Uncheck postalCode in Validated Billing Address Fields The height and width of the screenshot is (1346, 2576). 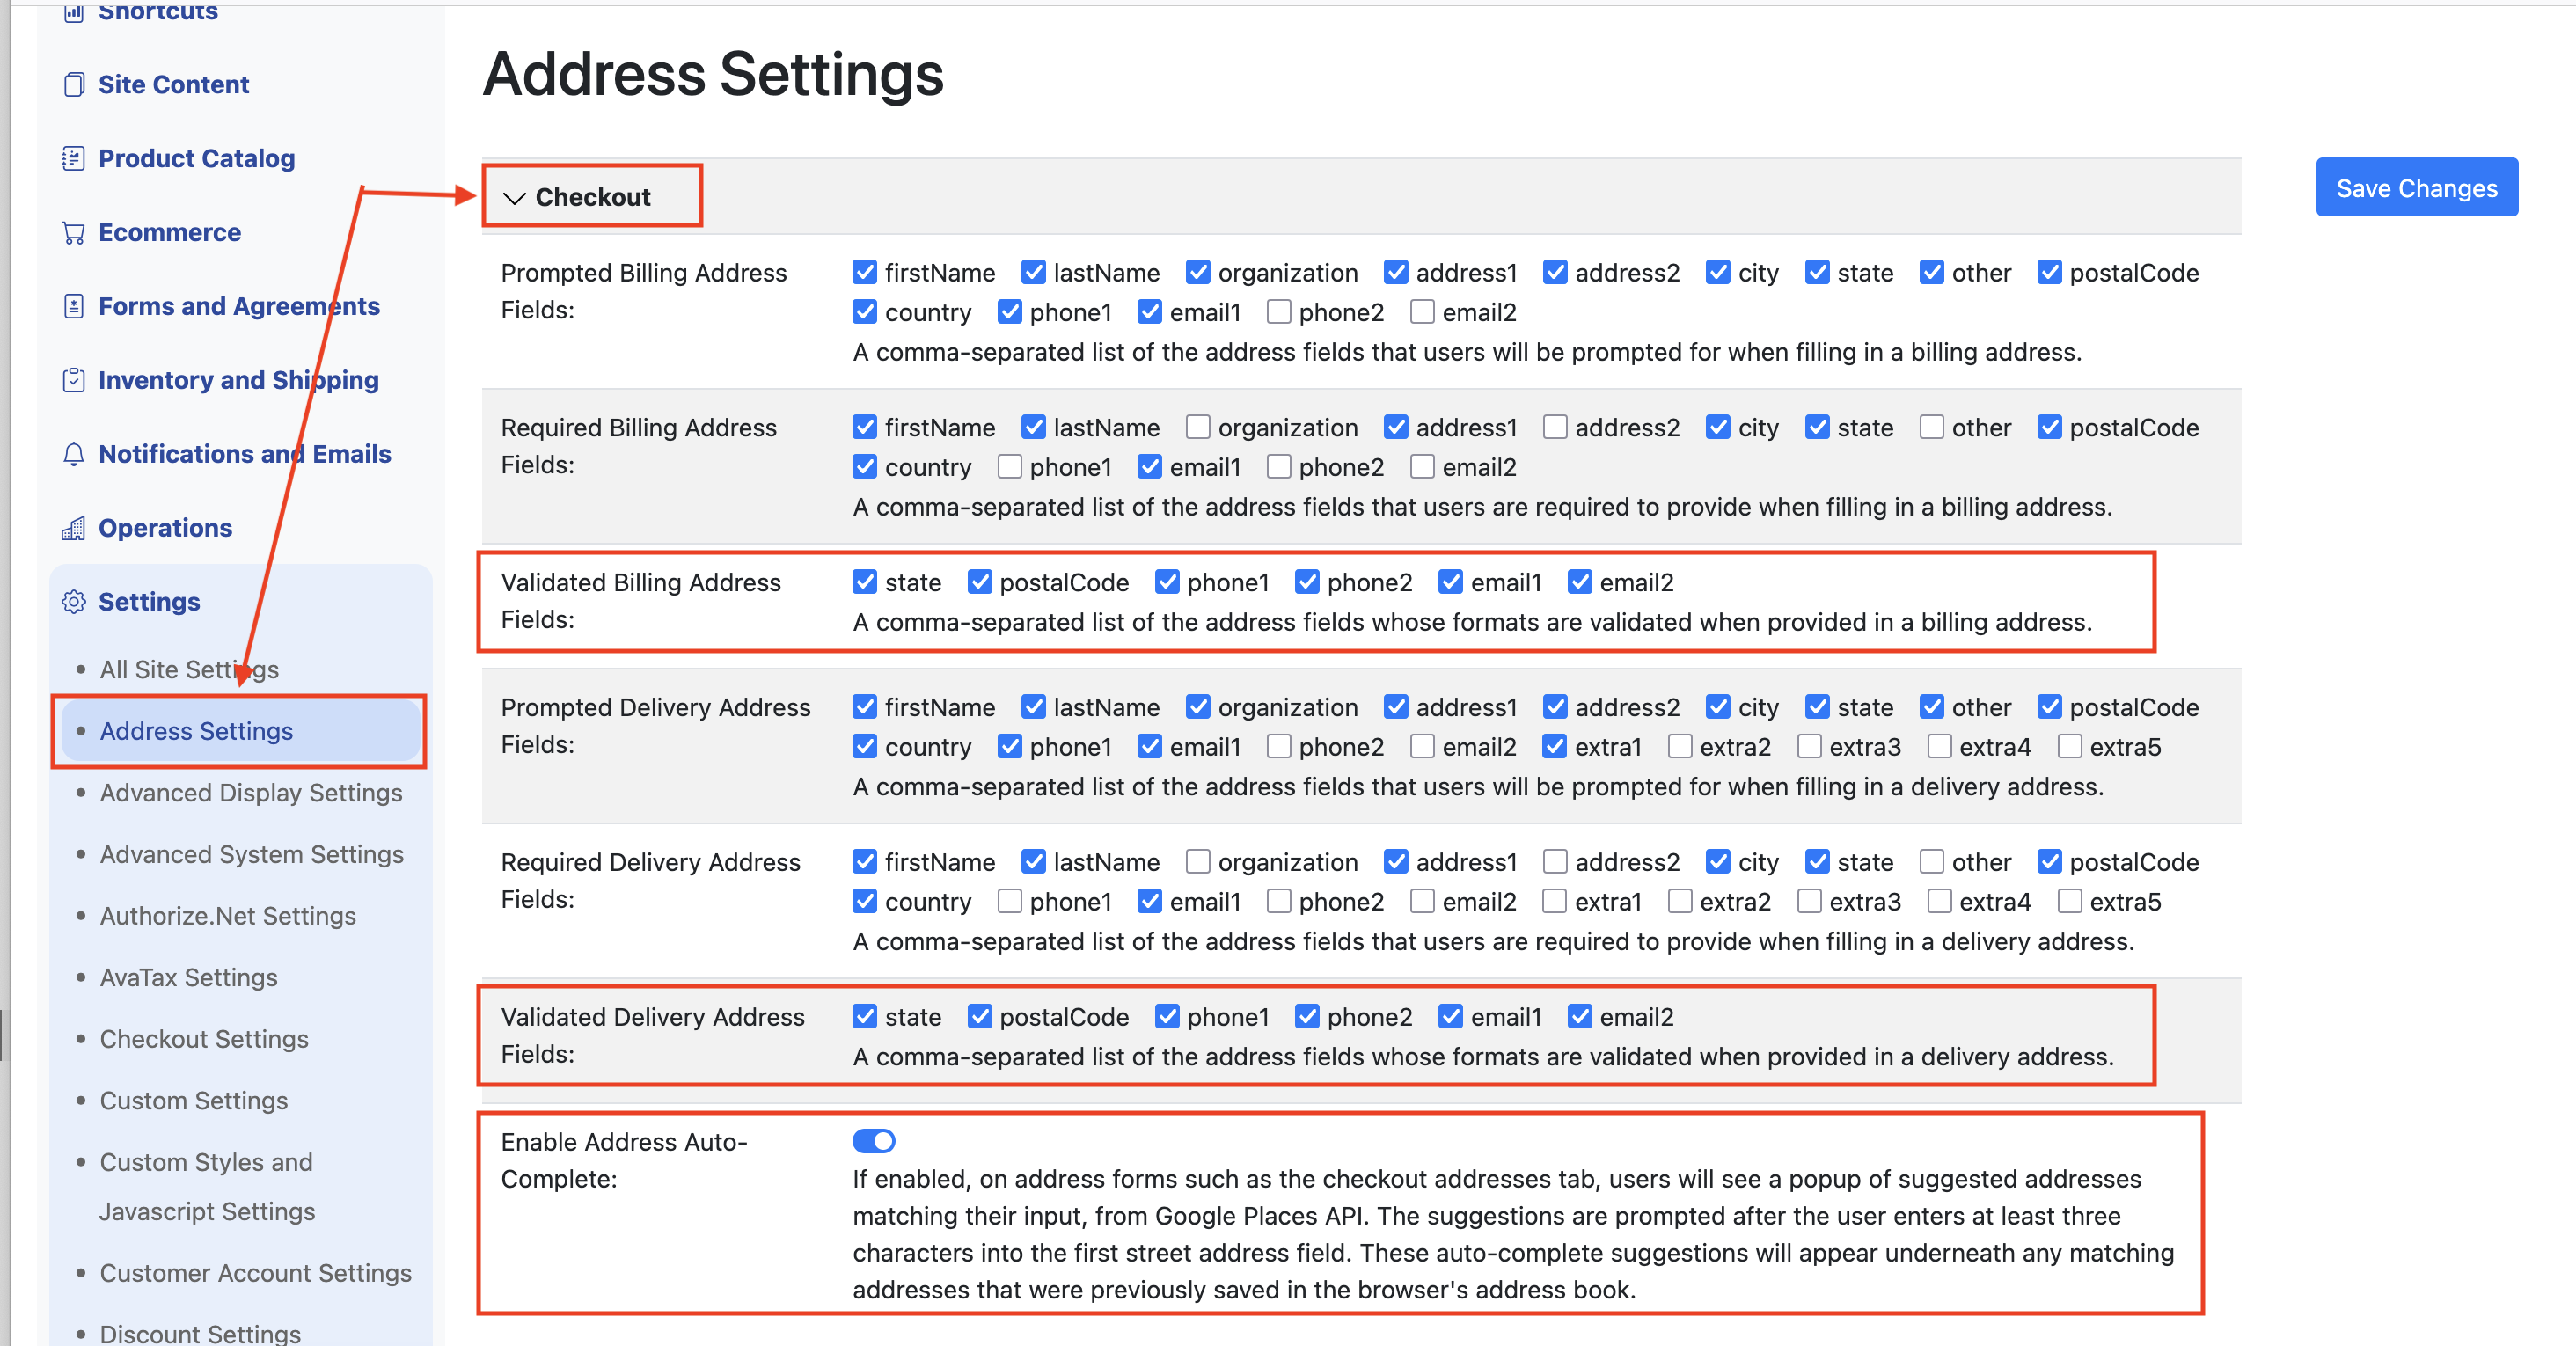click(x=980, y=582)
